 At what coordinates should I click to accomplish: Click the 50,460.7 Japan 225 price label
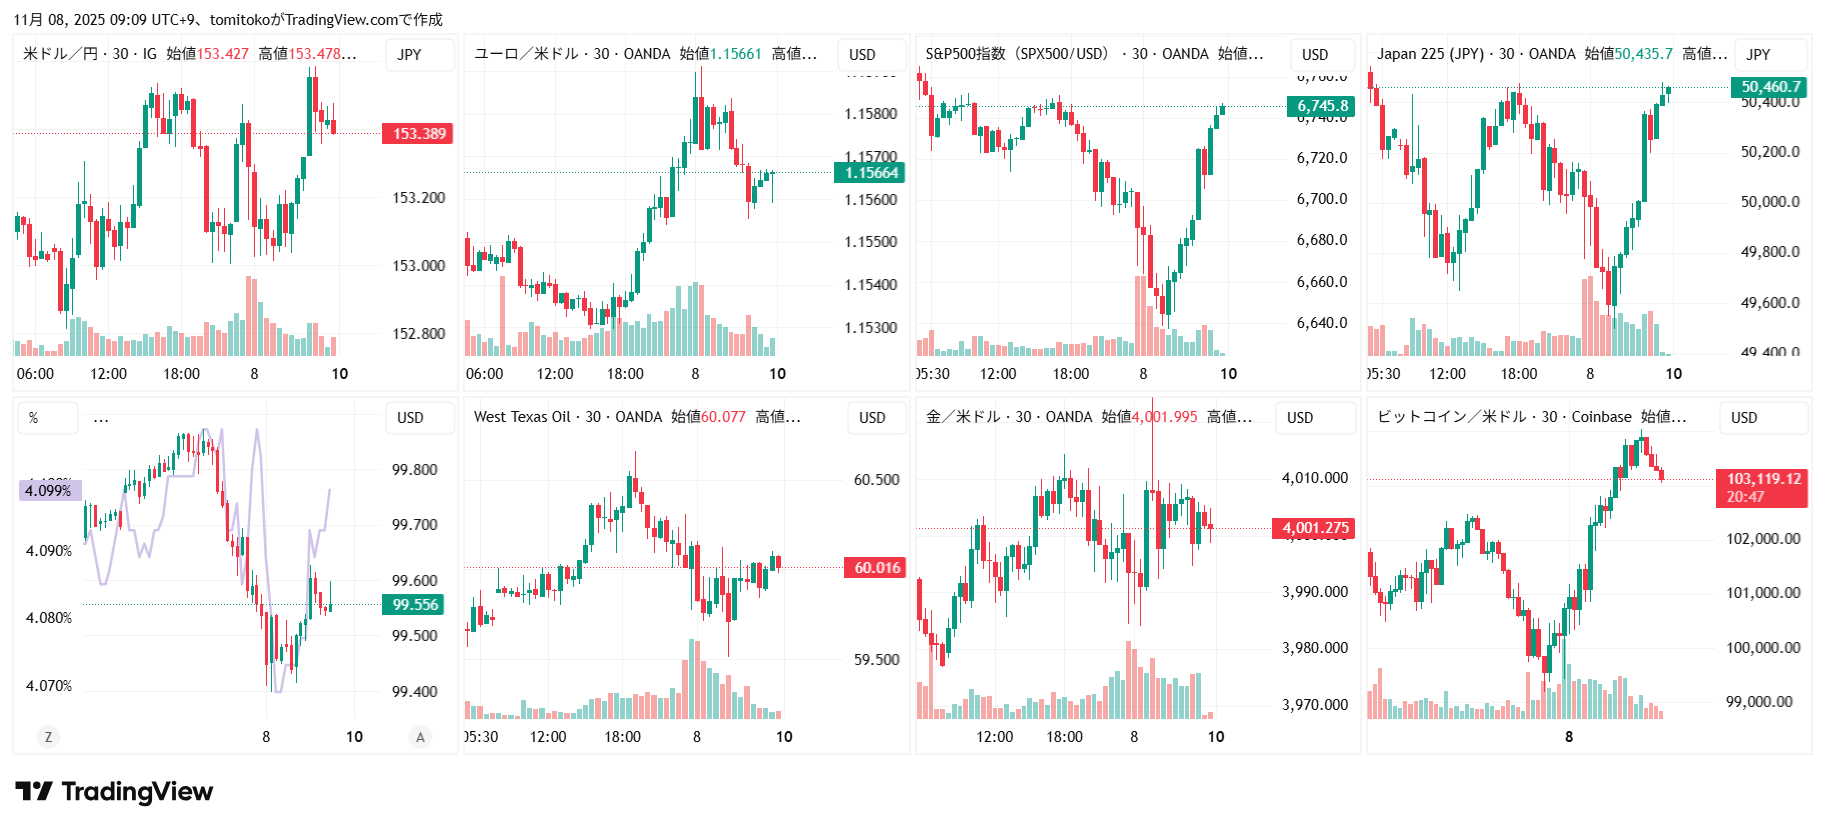(x=1770, y=87)
